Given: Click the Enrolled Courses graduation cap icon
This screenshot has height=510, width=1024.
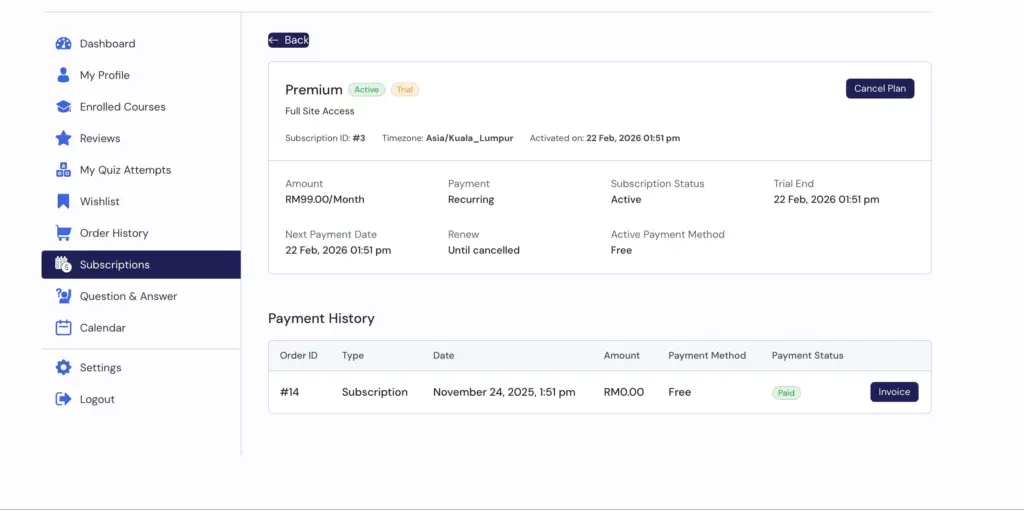Looking at the screenshot, I should pyautogui.click(x=63, y=107).
